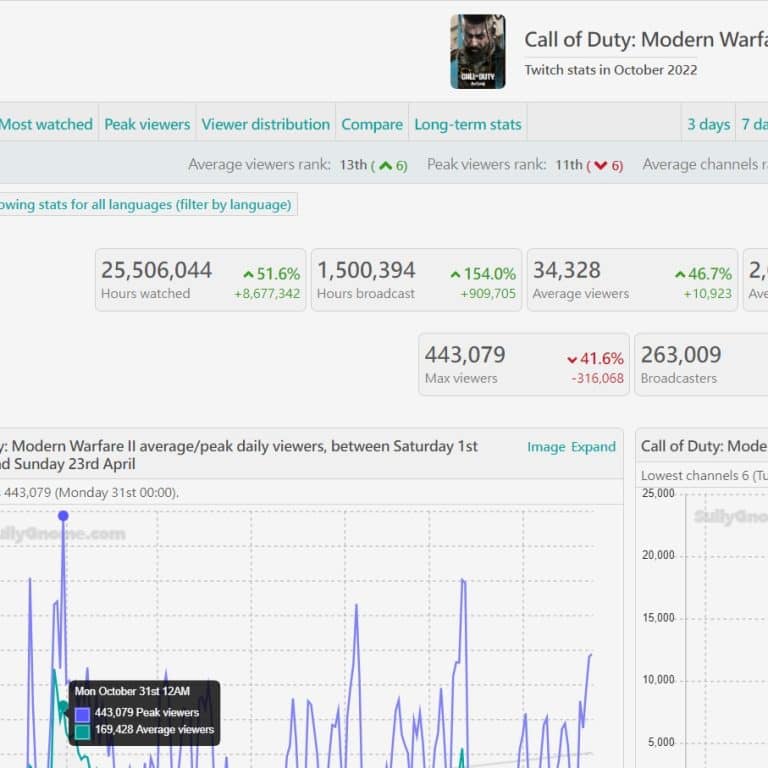Click the green arrow on Average viewers card
768x768 pixels.
(680, 274)
